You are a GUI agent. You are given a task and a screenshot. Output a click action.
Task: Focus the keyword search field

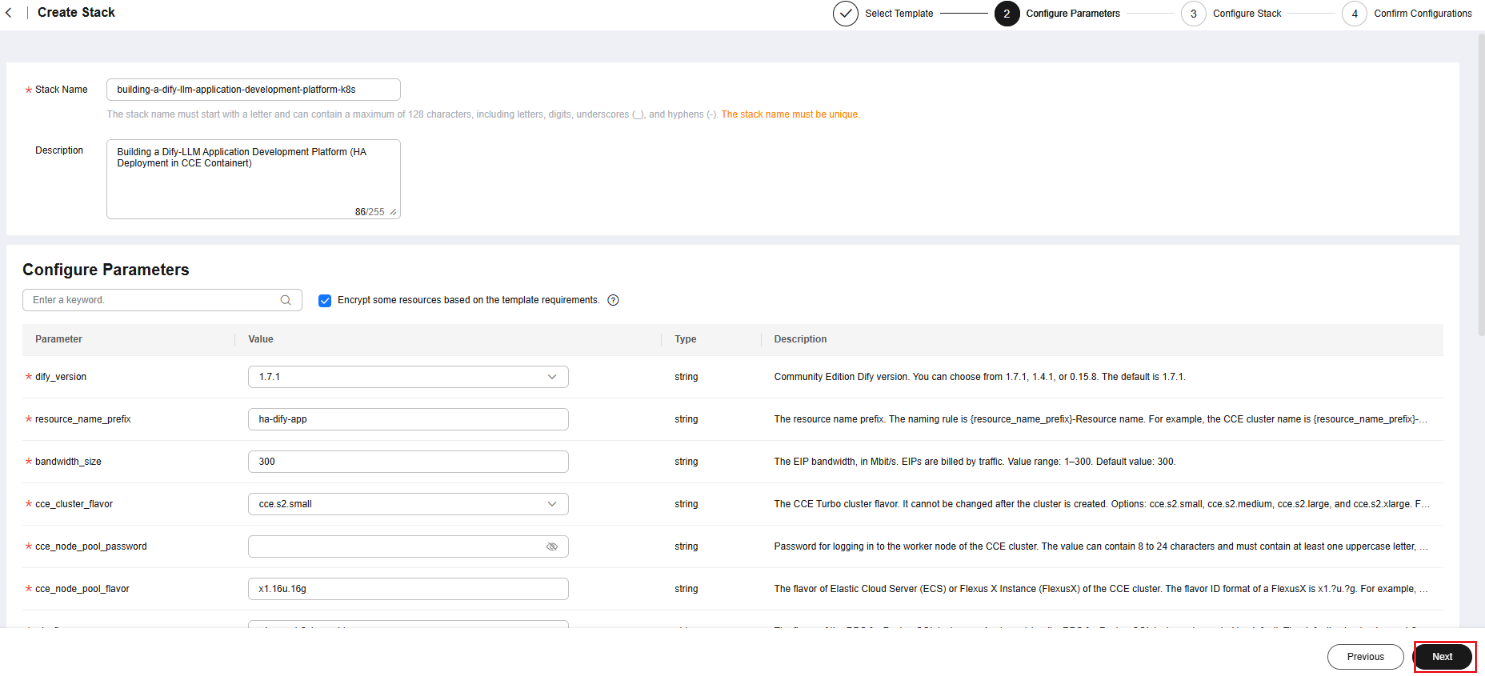coord(162,300)
